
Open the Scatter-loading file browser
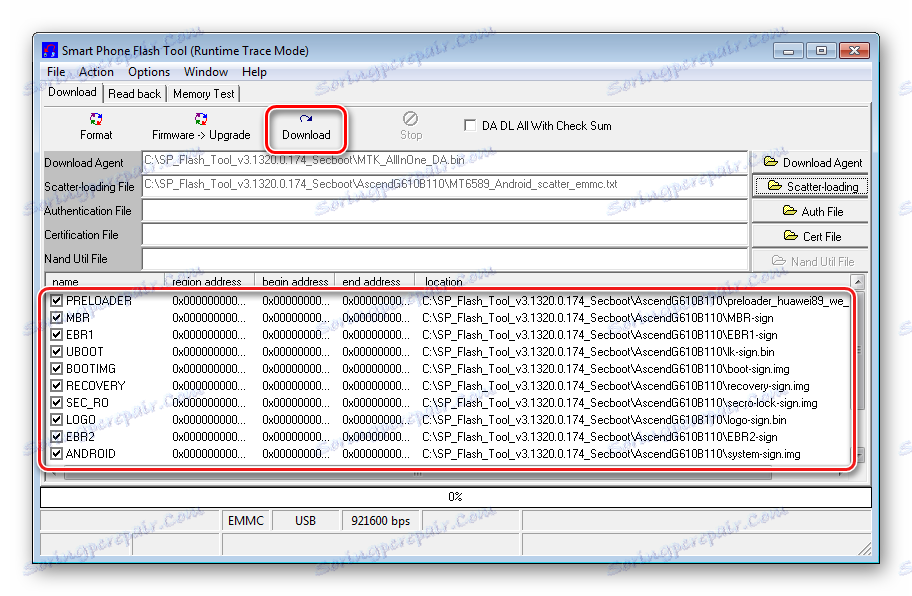[x=810, y=187]
